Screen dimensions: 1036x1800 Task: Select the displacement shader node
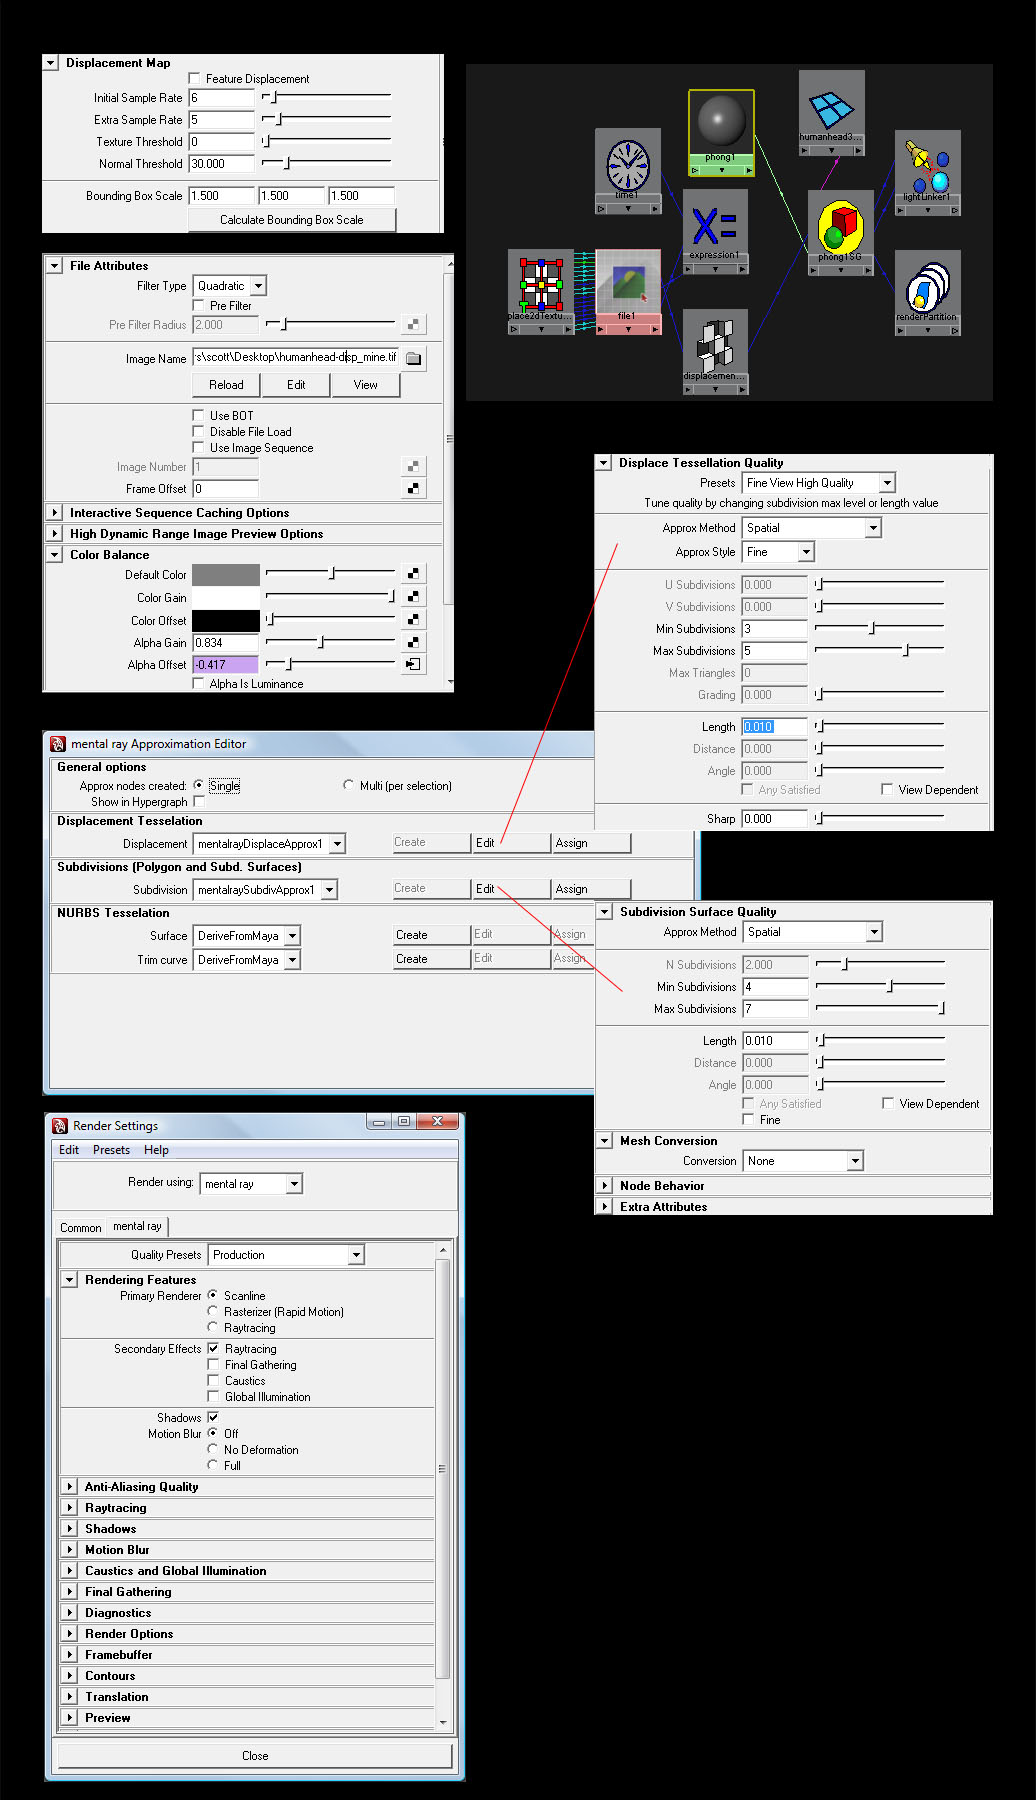(715, 350)
